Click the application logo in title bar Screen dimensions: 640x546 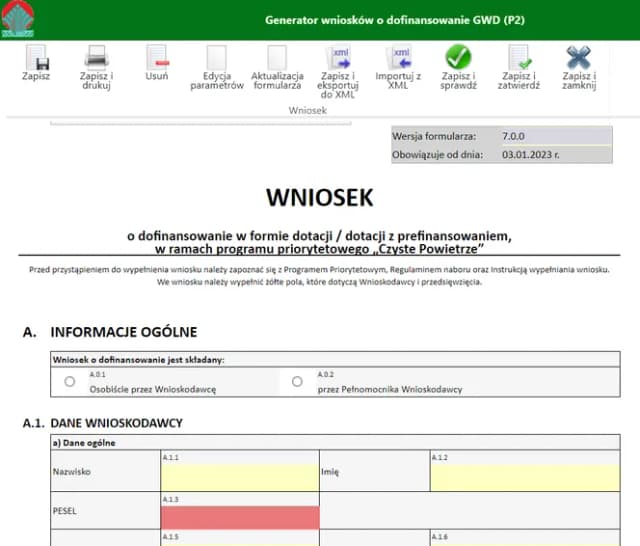coord(18,20)
